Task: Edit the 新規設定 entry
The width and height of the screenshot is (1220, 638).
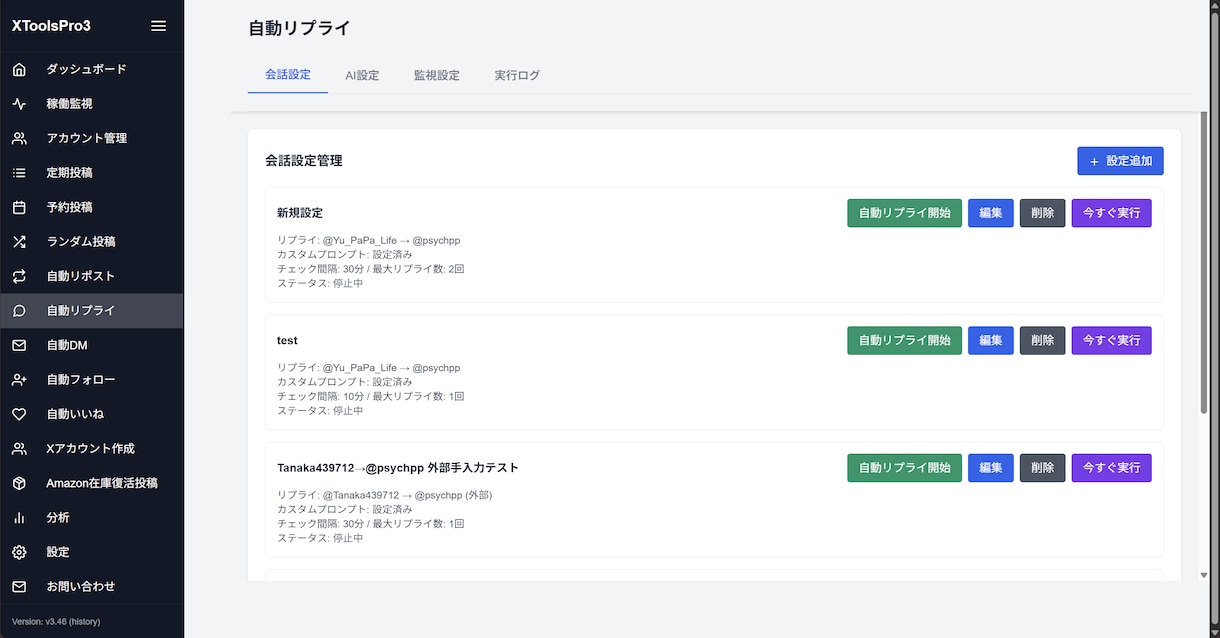Action: 991,213
